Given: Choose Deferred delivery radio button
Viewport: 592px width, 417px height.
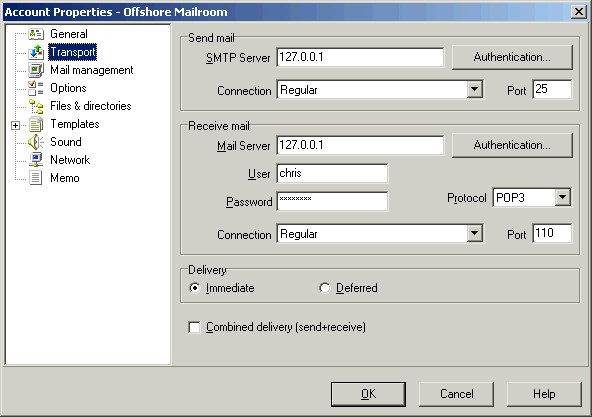Looking at the screenshot, I should coord(324,288).
